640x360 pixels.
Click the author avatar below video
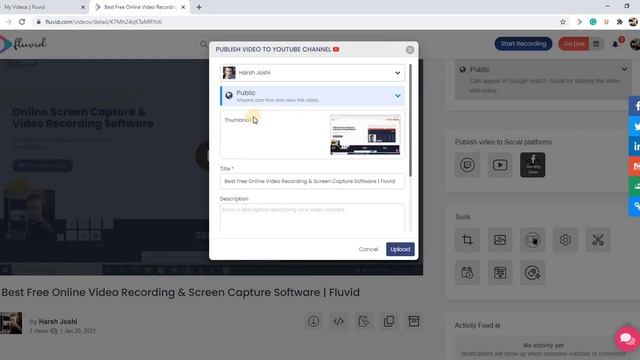click(x=11, y=323)
